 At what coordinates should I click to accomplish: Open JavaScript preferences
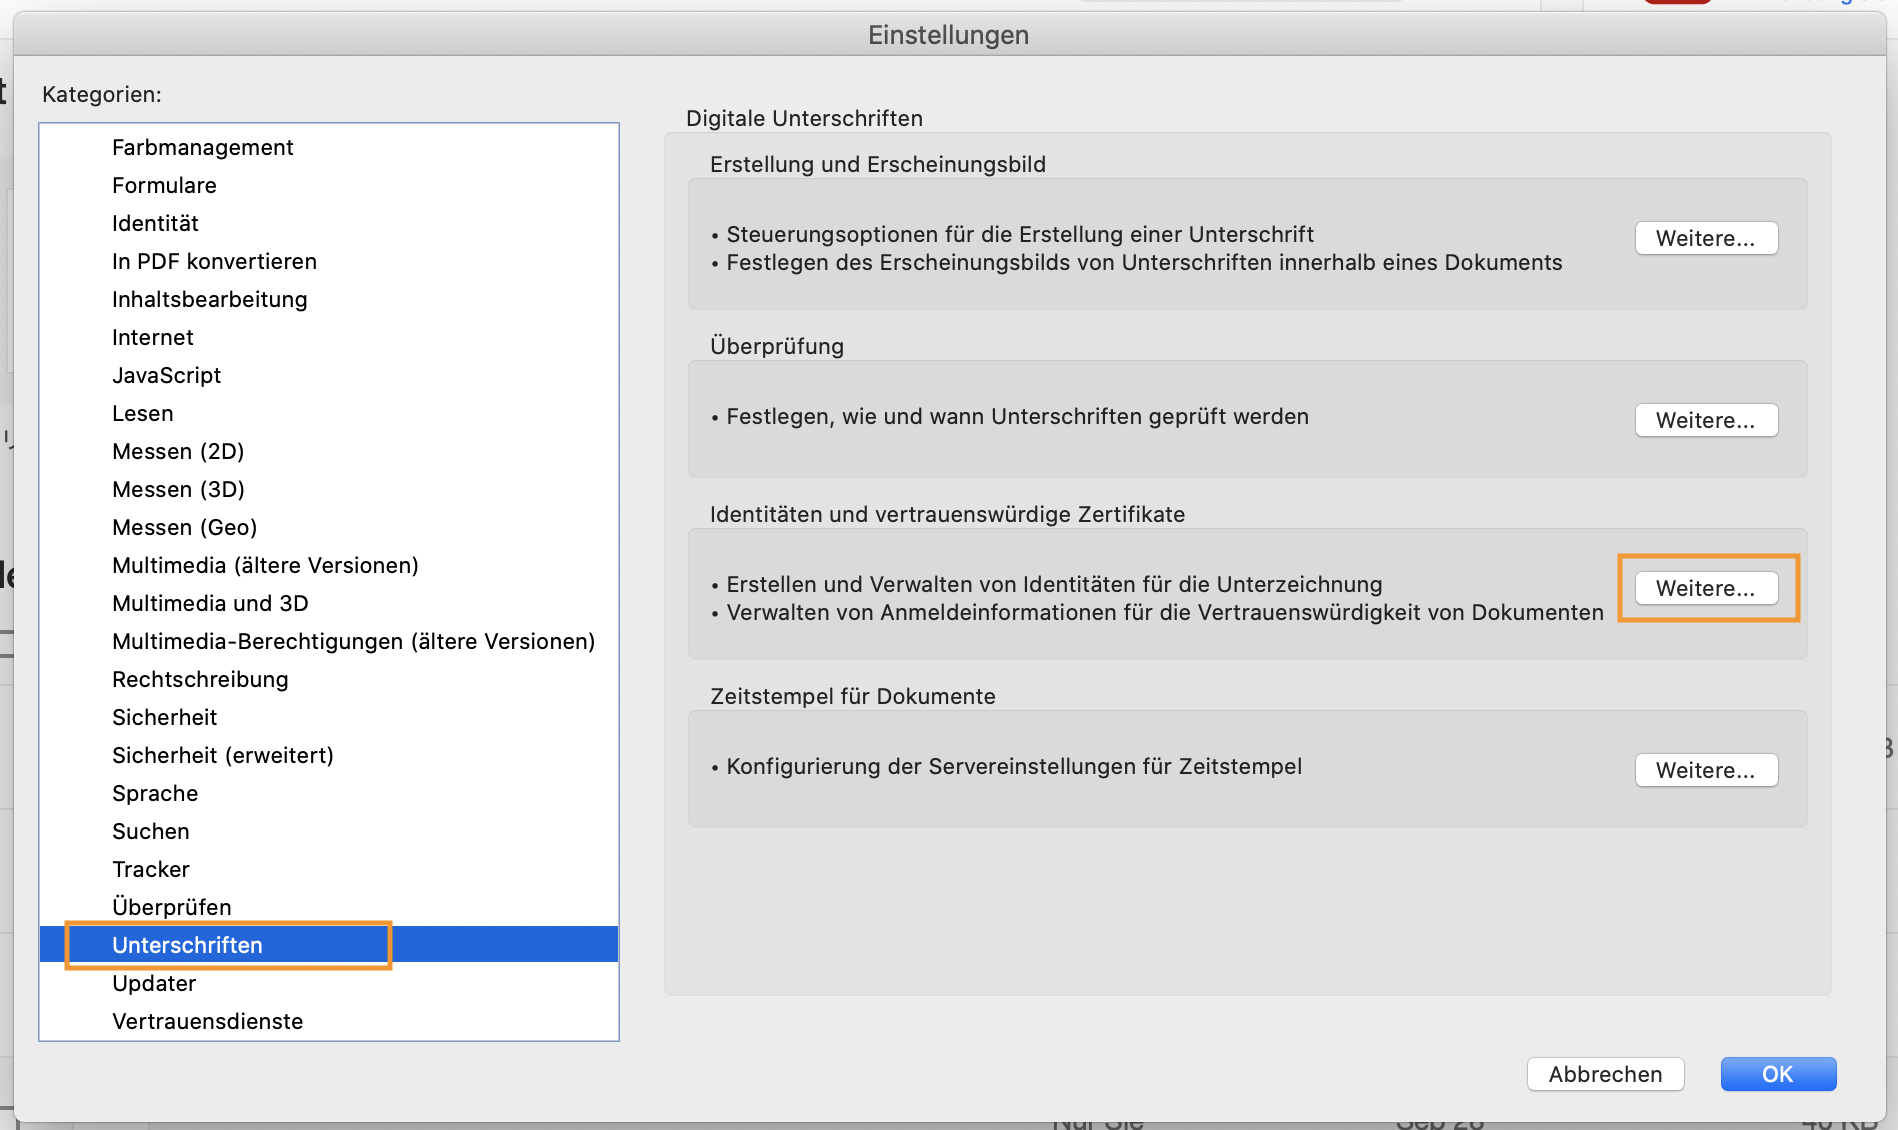pos(329,375)
